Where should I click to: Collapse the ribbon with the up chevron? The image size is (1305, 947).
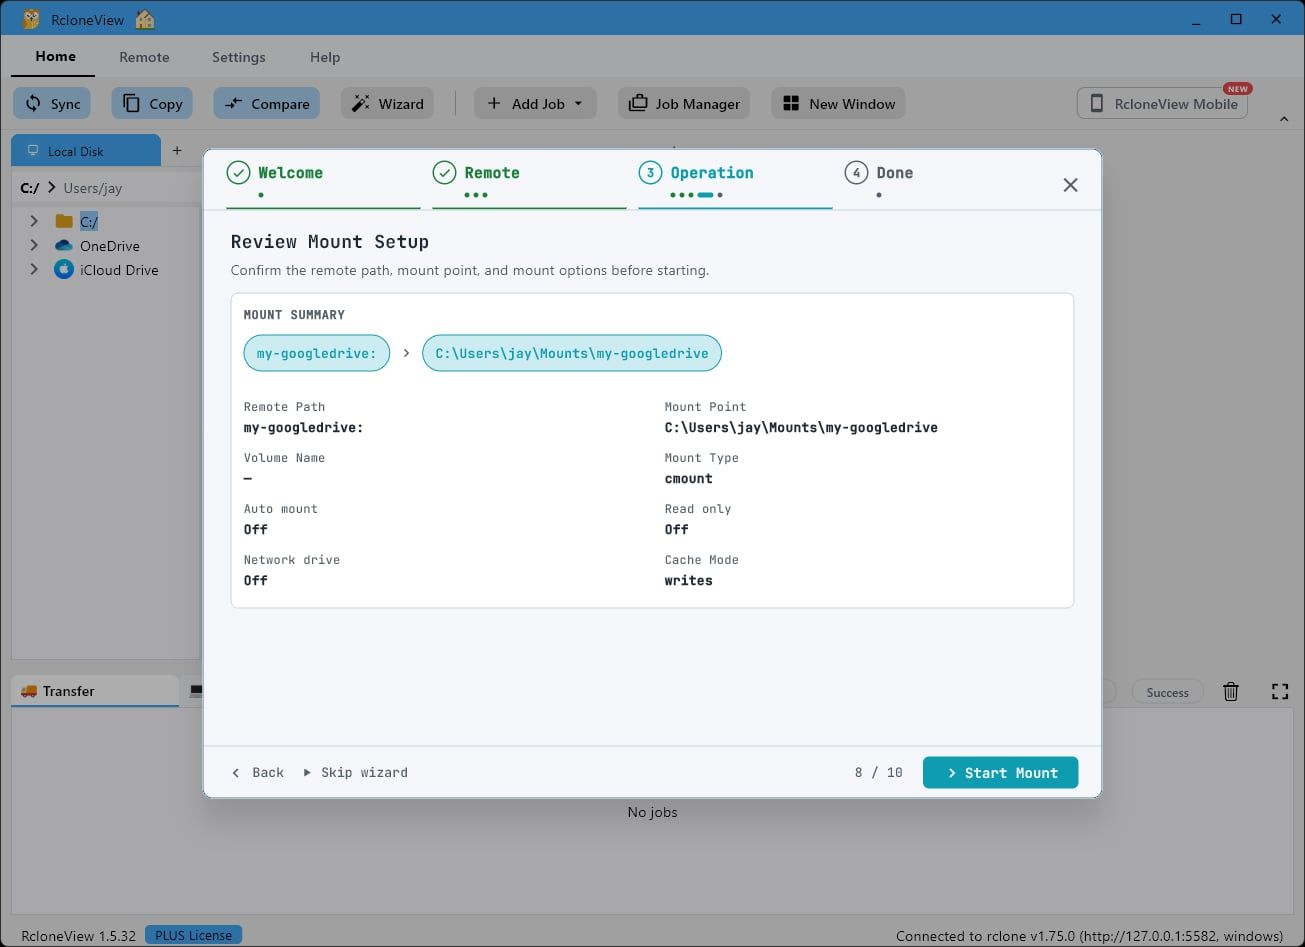point(1284,120)
